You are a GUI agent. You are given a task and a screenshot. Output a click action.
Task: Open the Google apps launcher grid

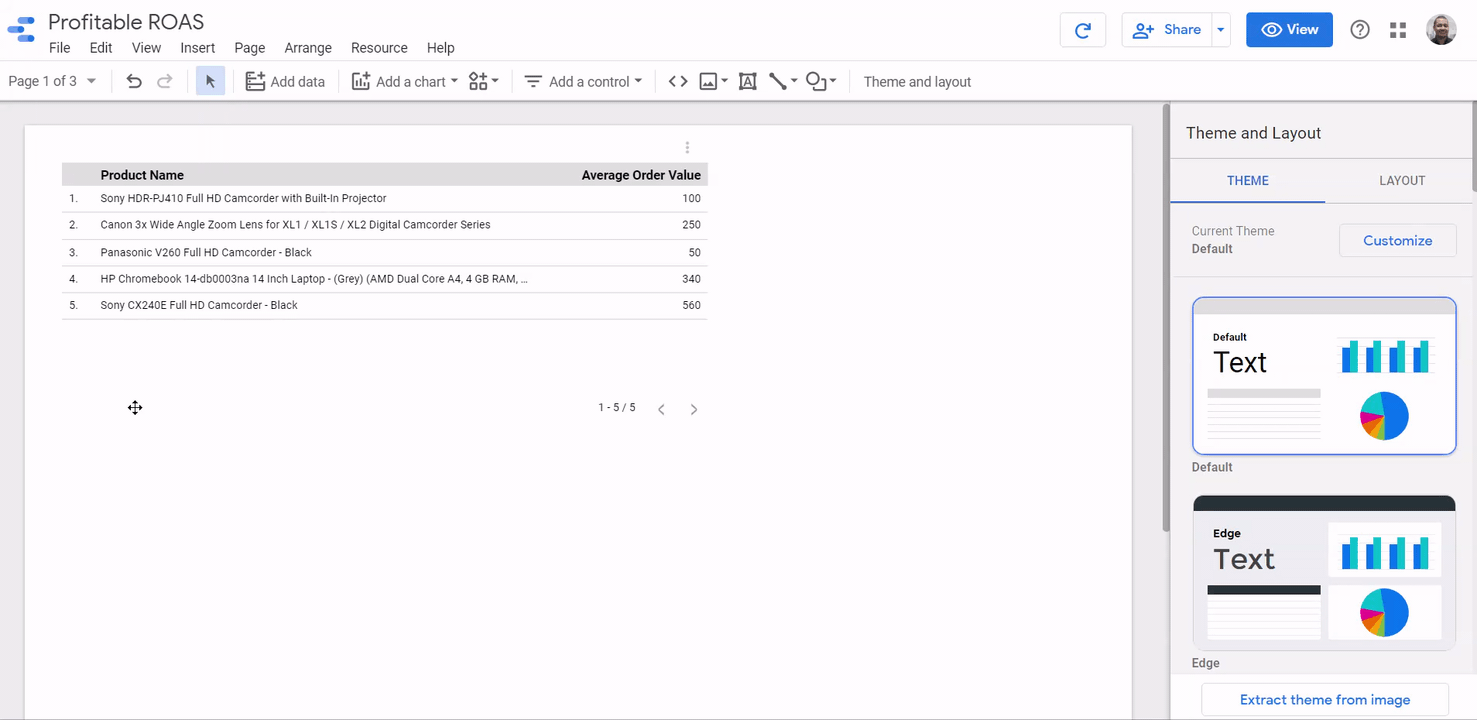click(1397, 30)
